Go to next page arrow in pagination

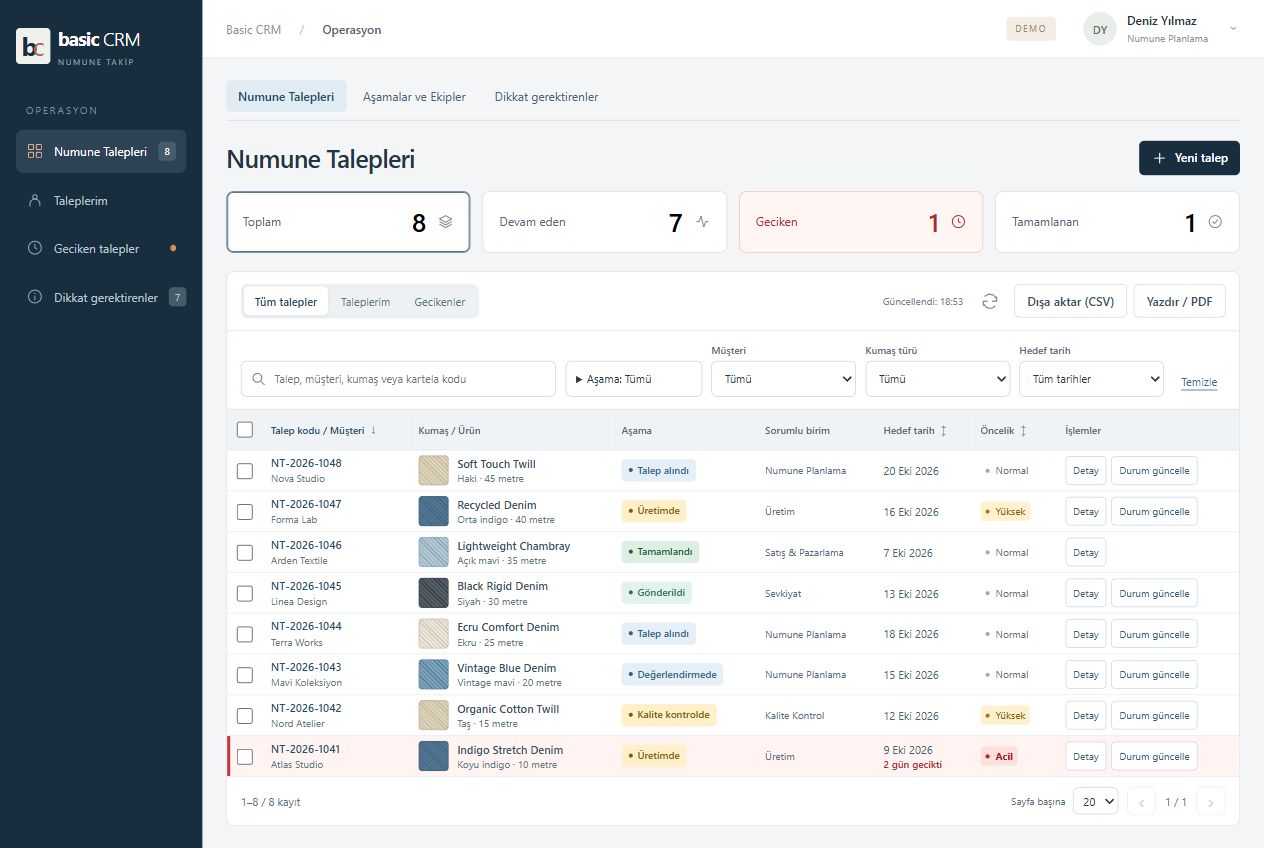pos(1210,802)
